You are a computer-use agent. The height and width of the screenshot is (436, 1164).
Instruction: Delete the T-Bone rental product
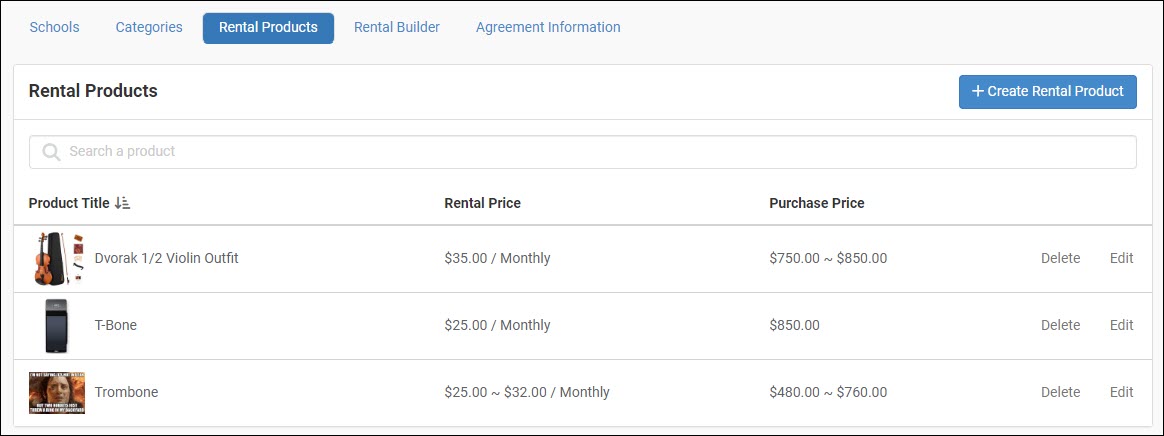1060,325
